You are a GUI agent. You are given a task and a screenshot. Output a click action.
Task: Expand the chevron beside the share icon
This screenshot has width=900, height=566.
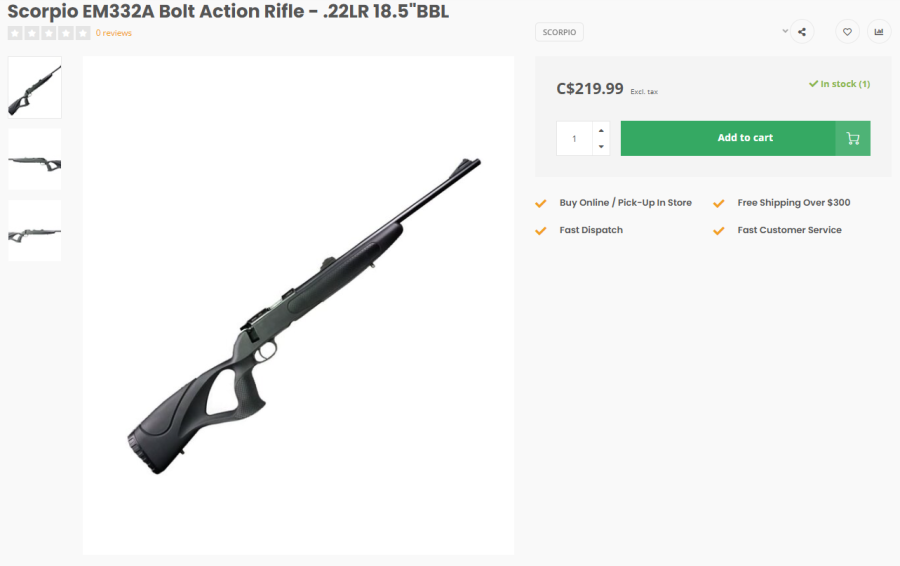785,31
